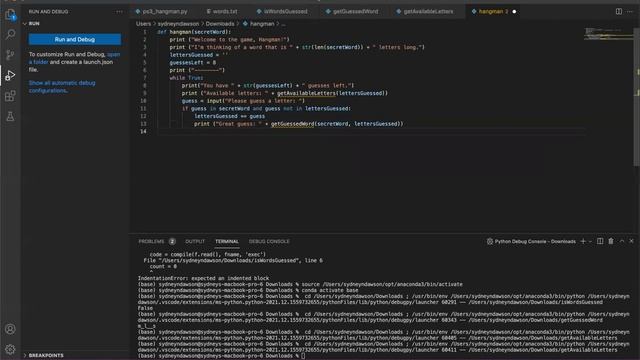Click the problems count badge
The image size is (640, 360).
point(172,242)
